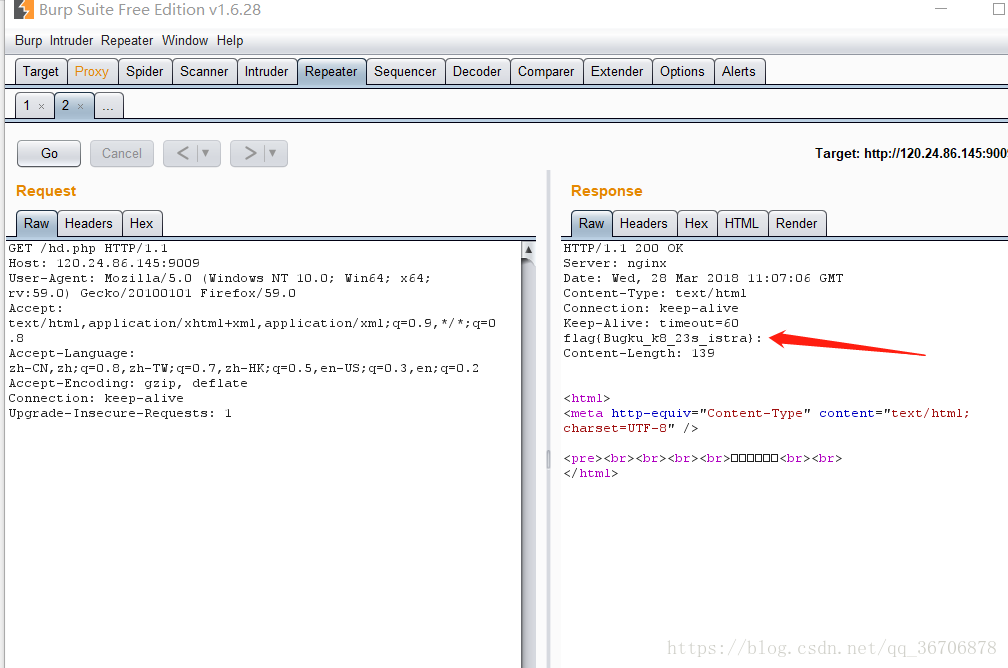This screenshot has height=668, width=1008.
Task: Click the Keep-Alive: timeout=60 header
Action: [651, 323]
